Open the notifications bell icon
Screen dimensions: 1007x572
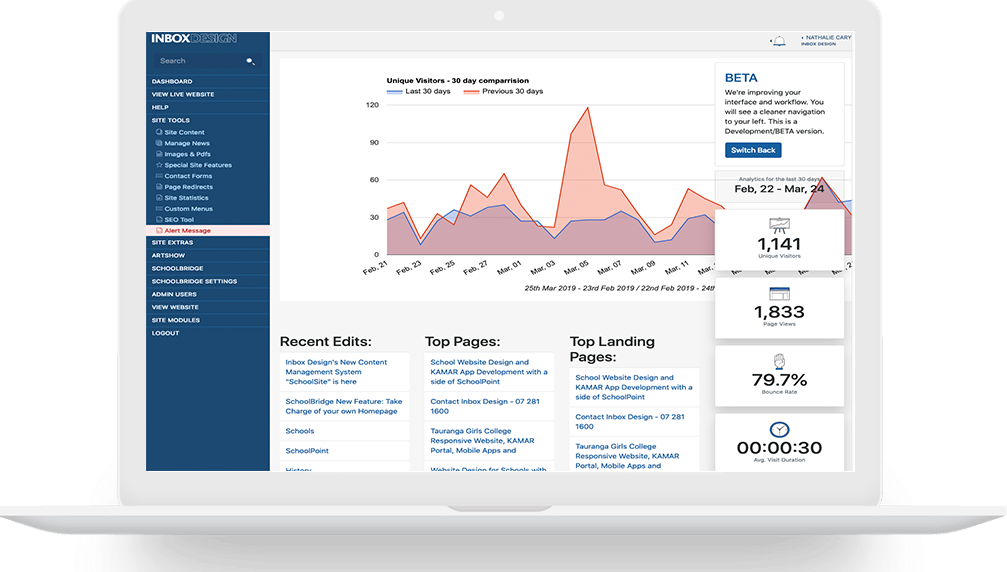[778, 41]
